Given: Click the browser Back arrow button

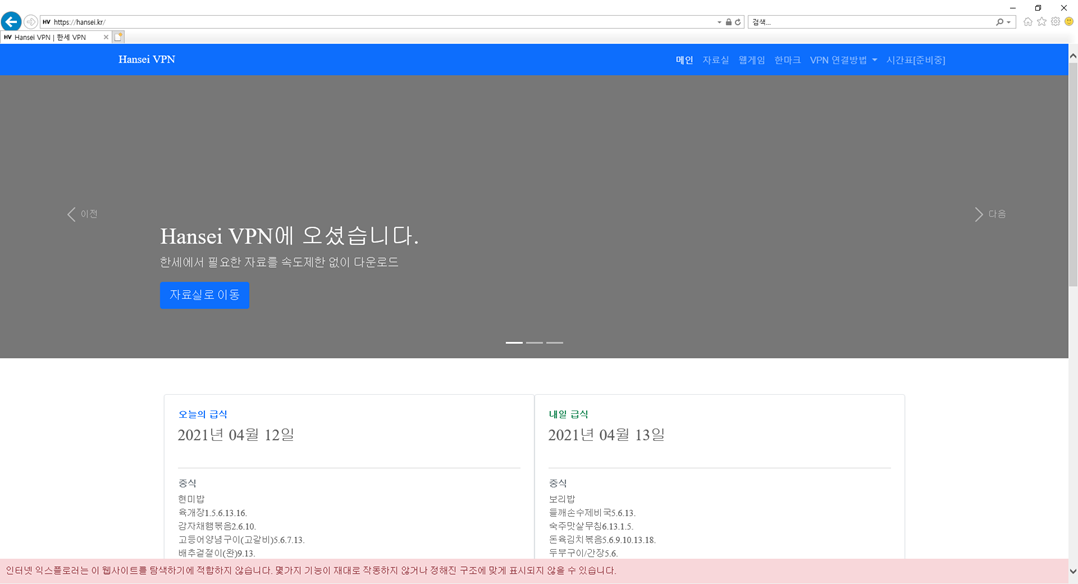Looking at the screenshot, I should click(x=11, y=21).
